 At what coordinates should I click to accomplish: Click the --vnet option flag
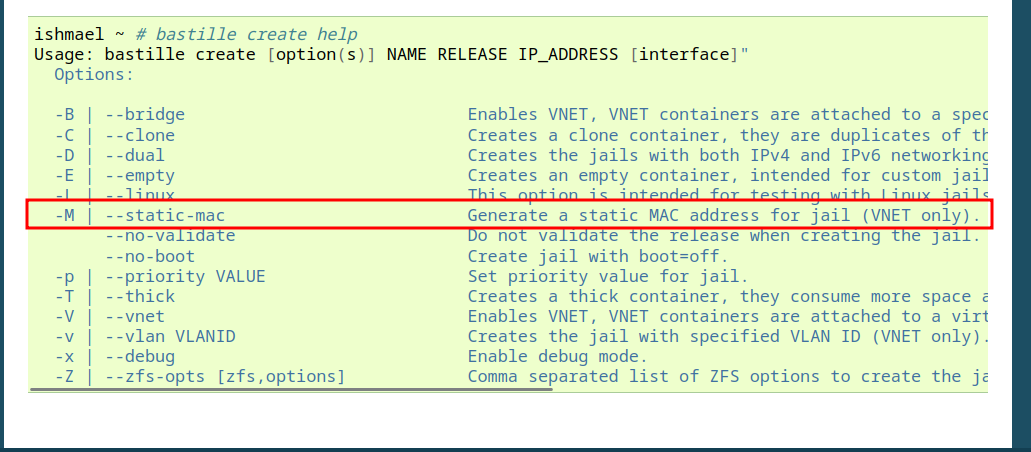[135, 316]
